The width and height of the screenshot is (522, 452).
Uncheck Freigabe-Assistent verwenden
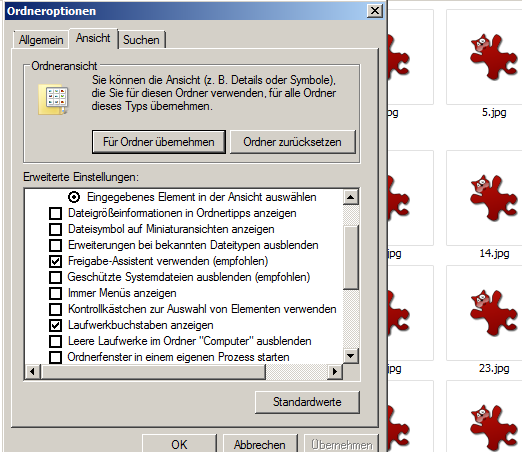[x=55, y=261]
